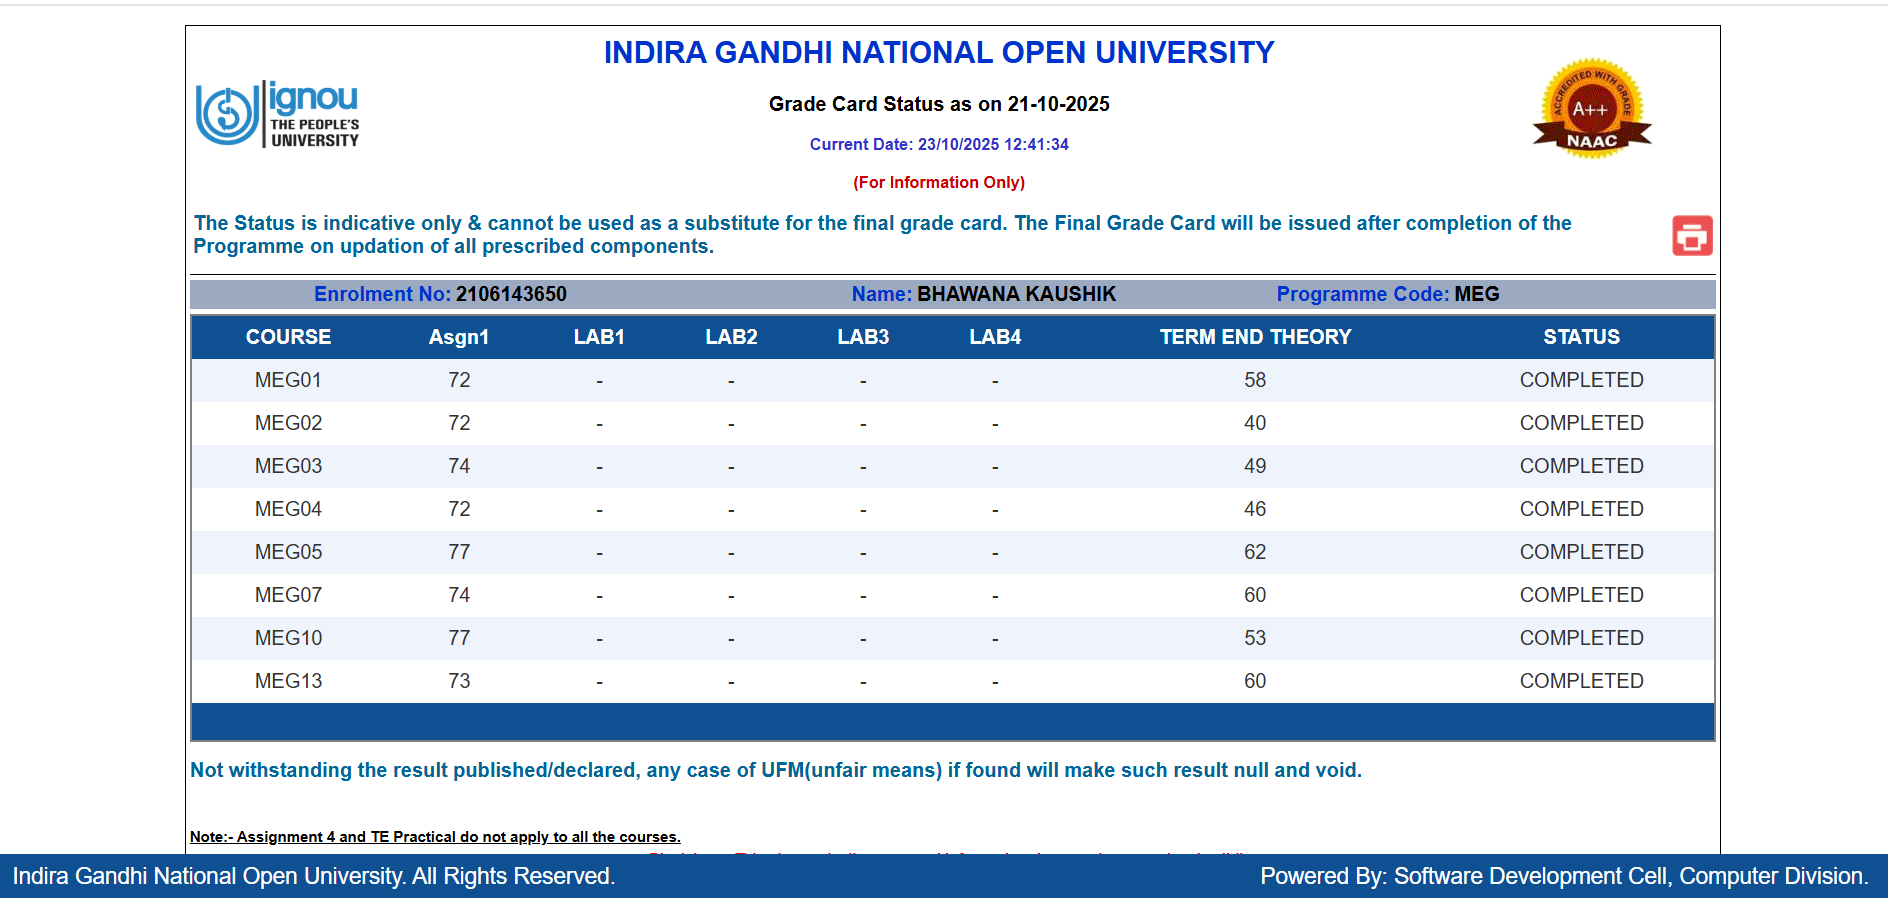Click COMPLETED status in the MEG04 row
The width and height of the screenshot is (1888, 898).
(1581, 509)
